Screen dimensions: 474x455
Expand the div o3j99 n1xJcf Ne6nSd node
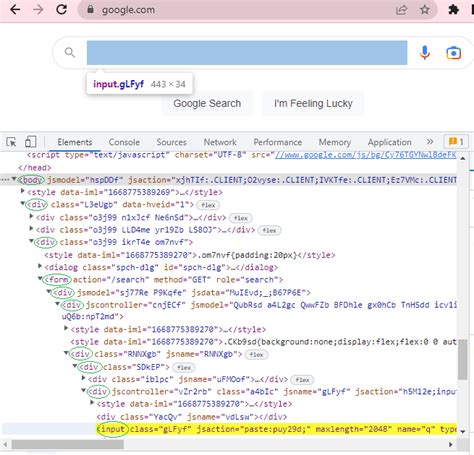(31, 216)
